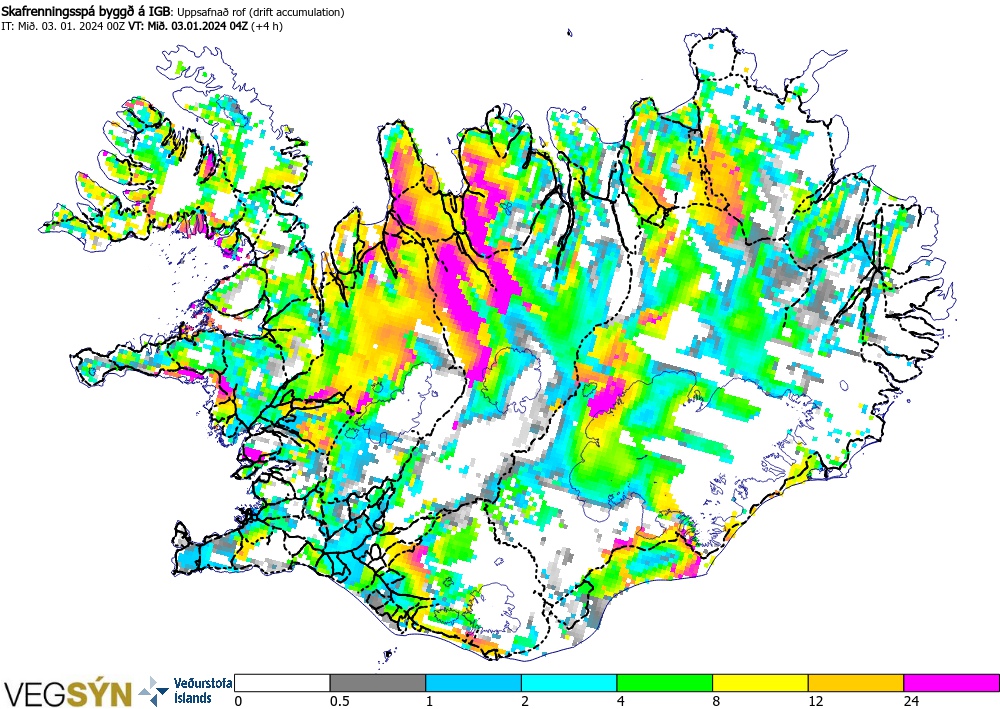
Task: Click the orange 12 legend swatch
Action: point(856,683)
